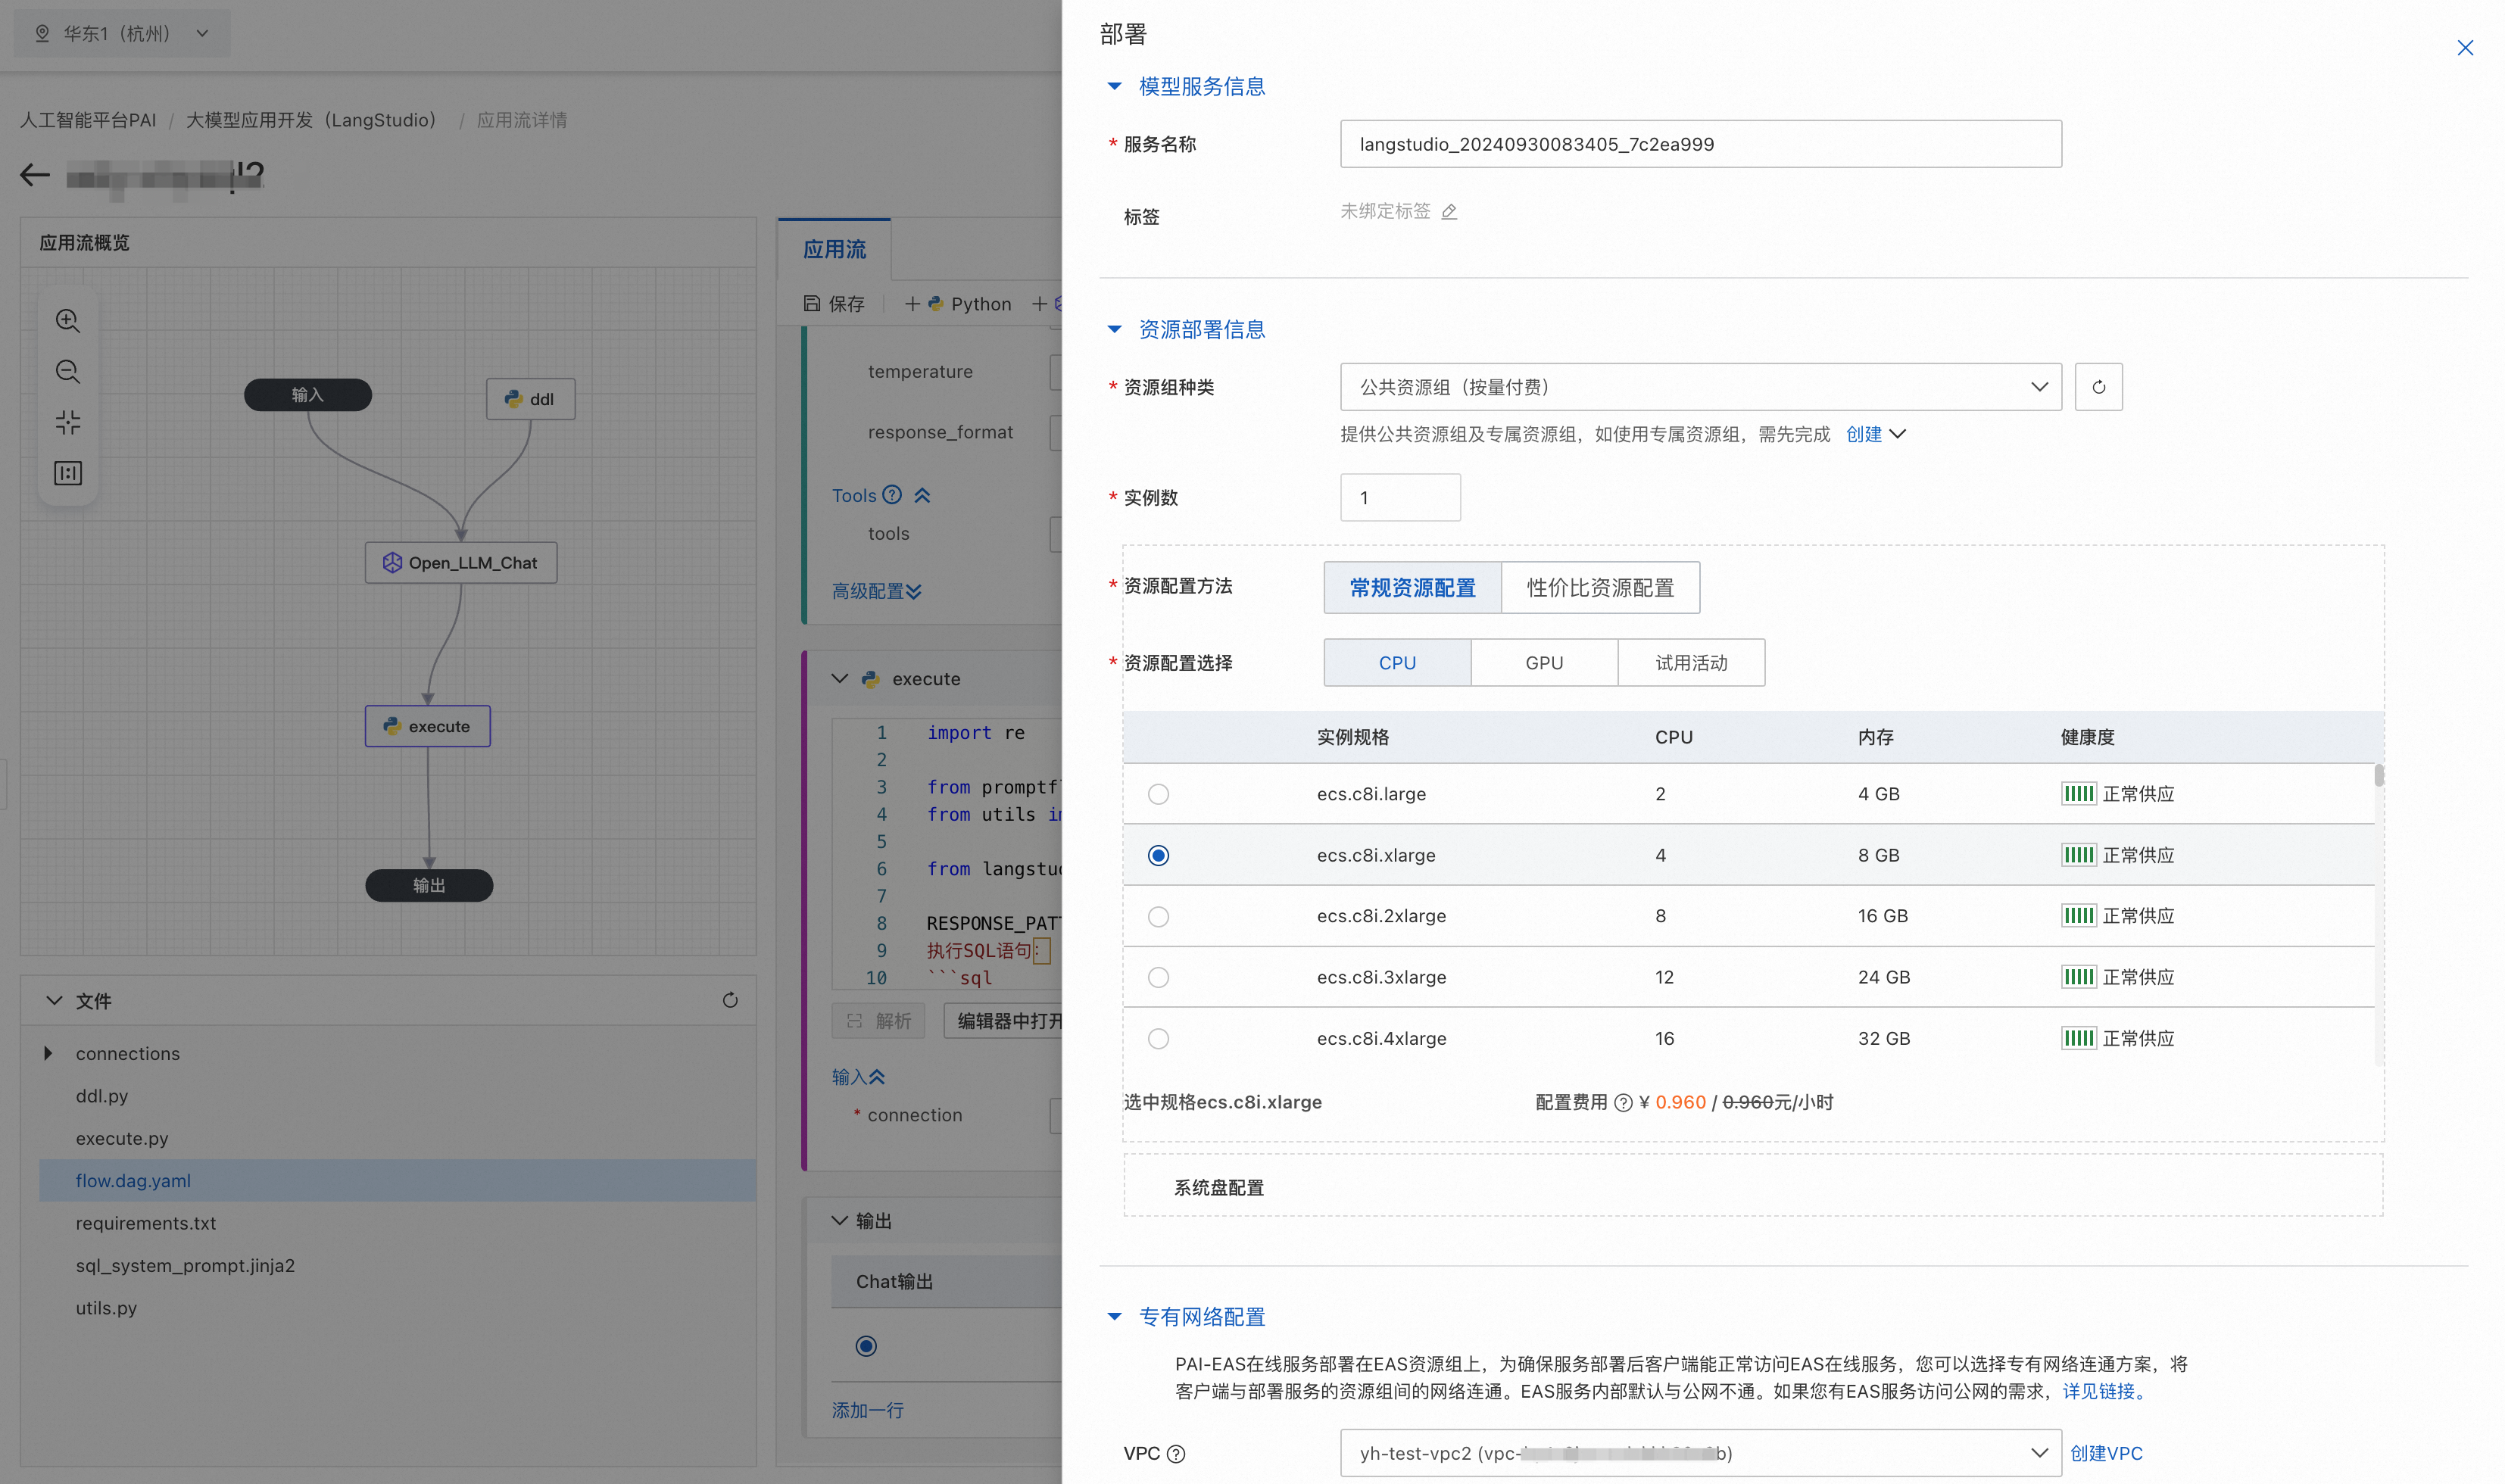Image resolution: width=2505 pixels, height=1484 pixels.
Task: Collapse the Tools section chevron
Action: (922, 495)
